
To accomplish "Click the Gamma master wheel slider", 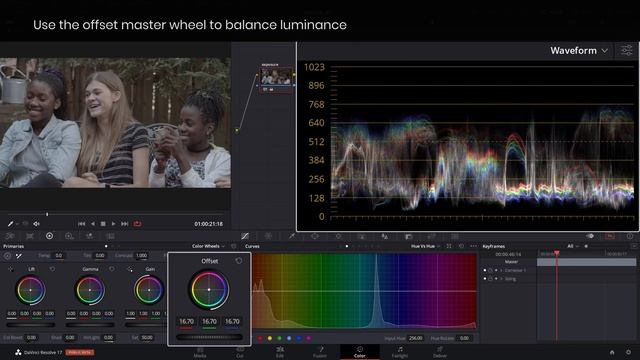I will pos(90,325).
